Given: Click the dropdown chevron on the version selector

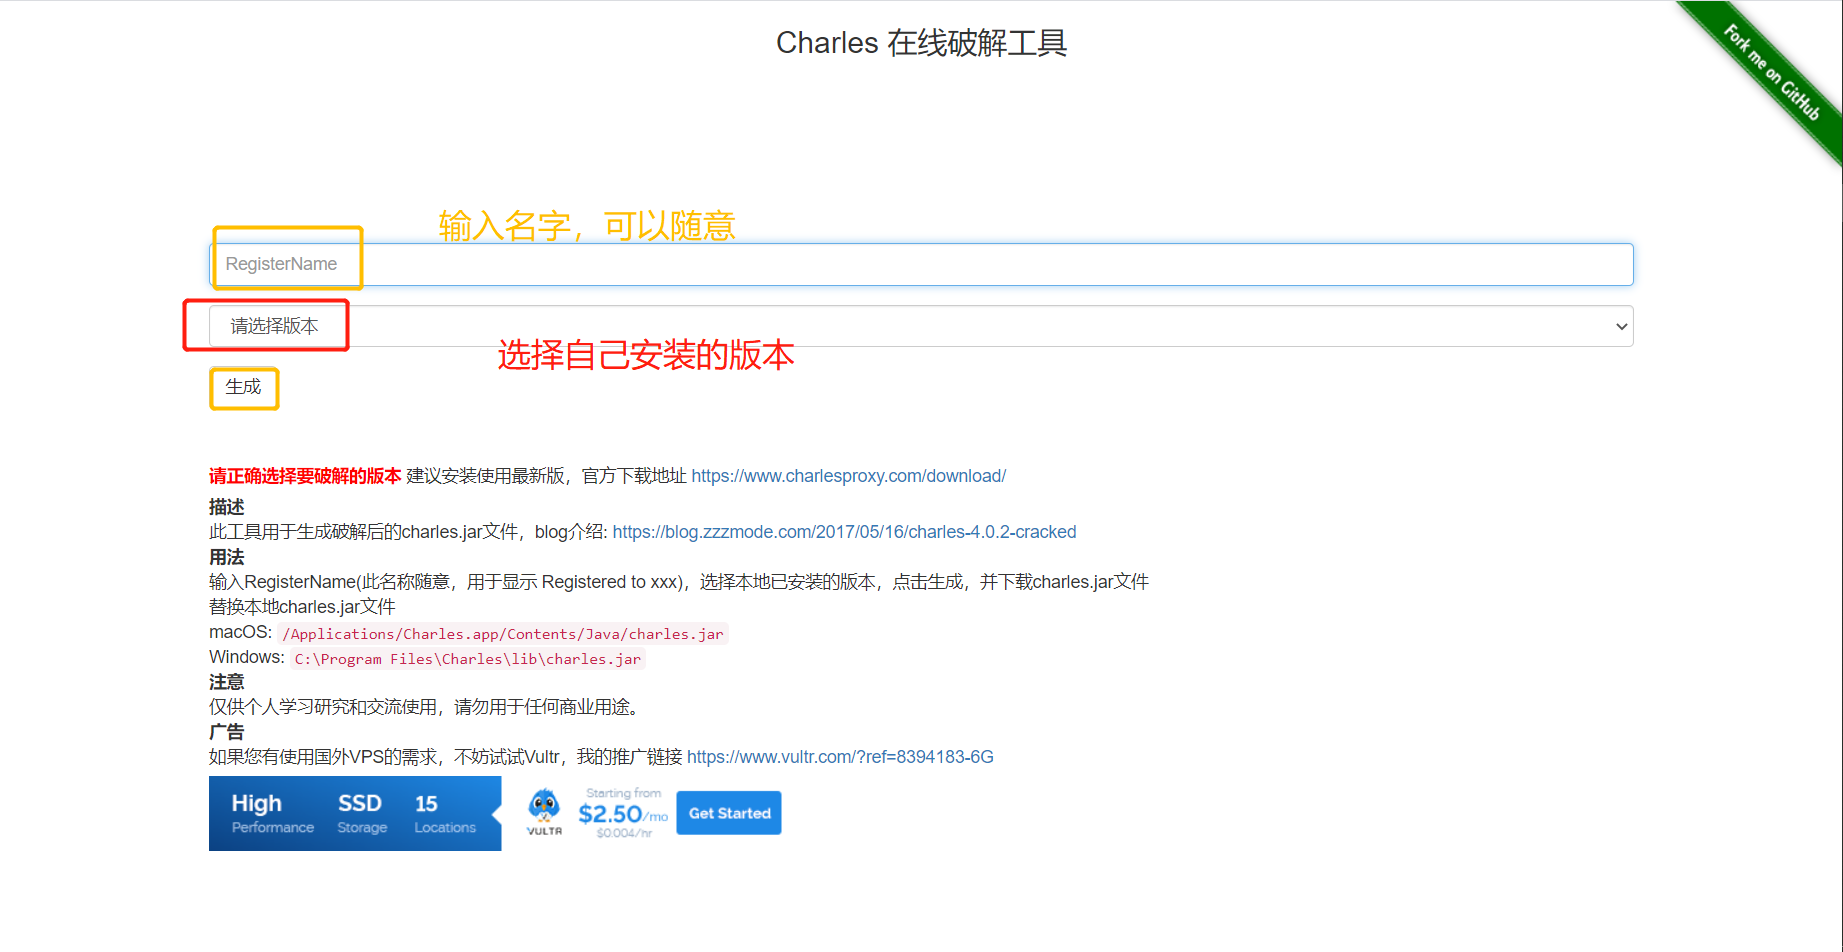Looking at the screenshot, I should pyautogui.click(x=1621, y=325).
